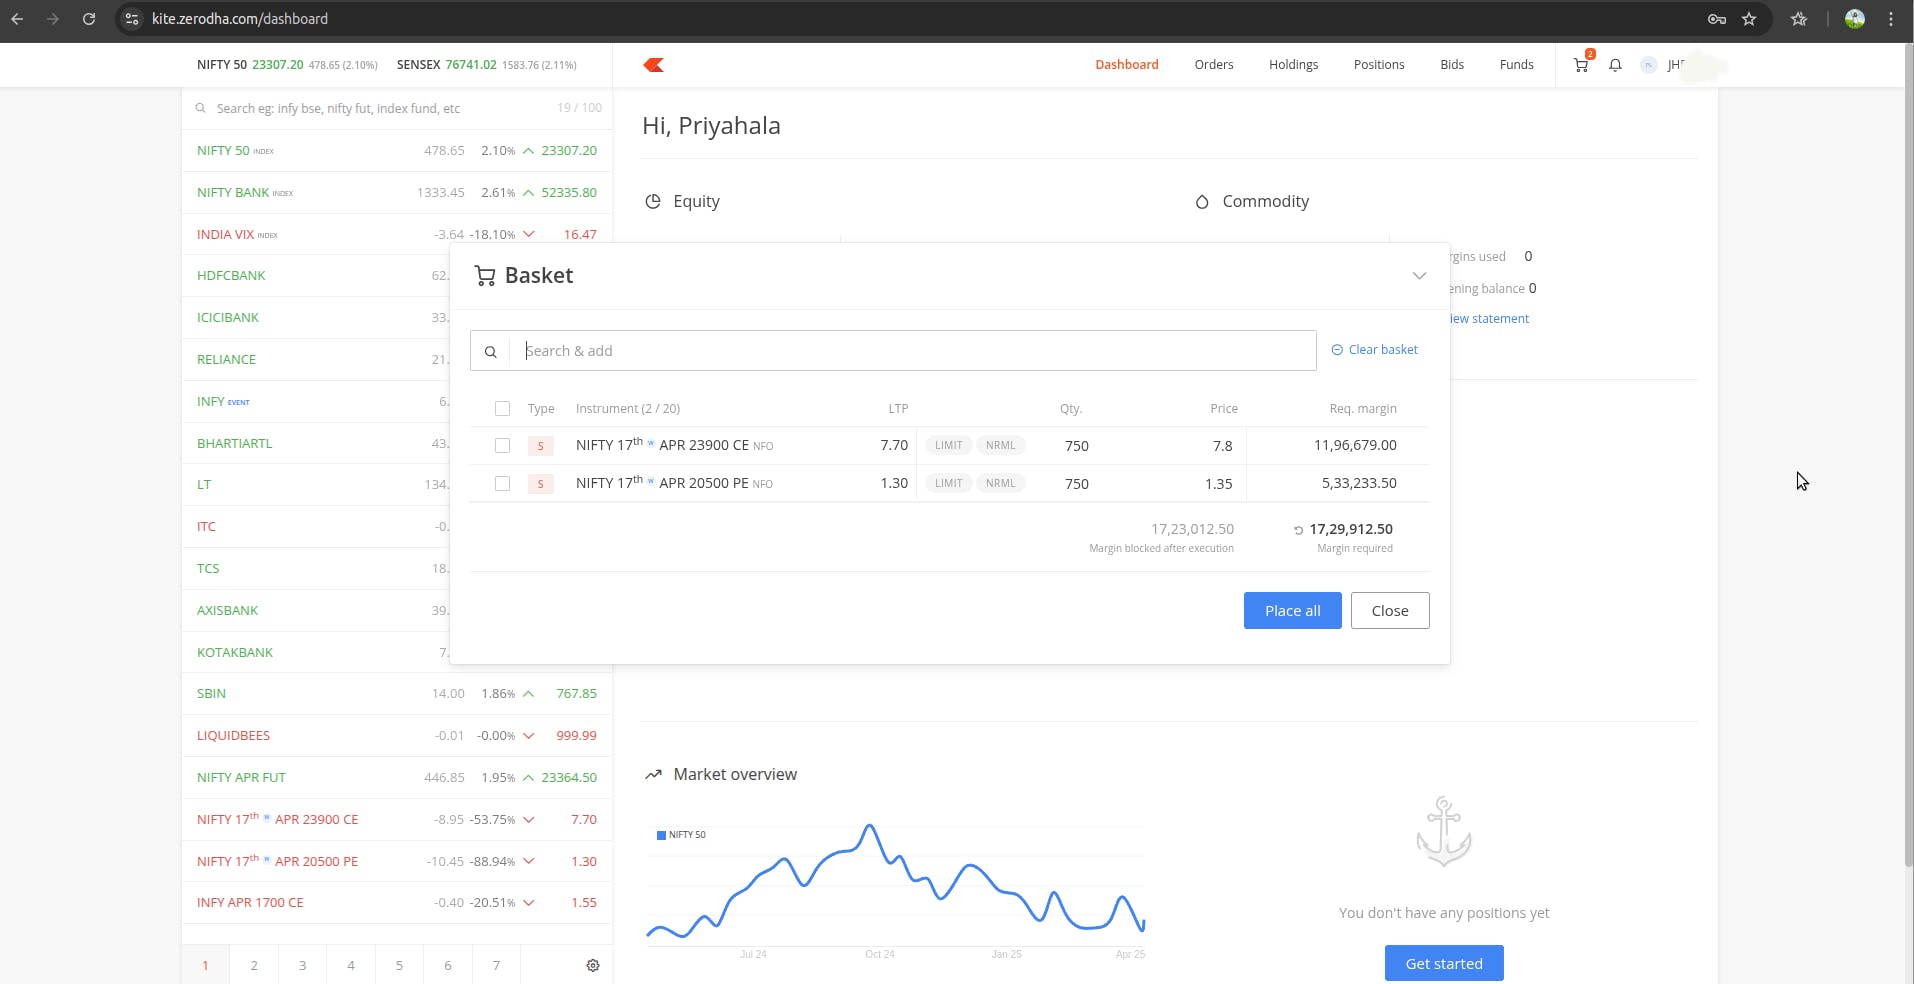Click NIFTY 50 up-arrow indicator

coord(528,151)
